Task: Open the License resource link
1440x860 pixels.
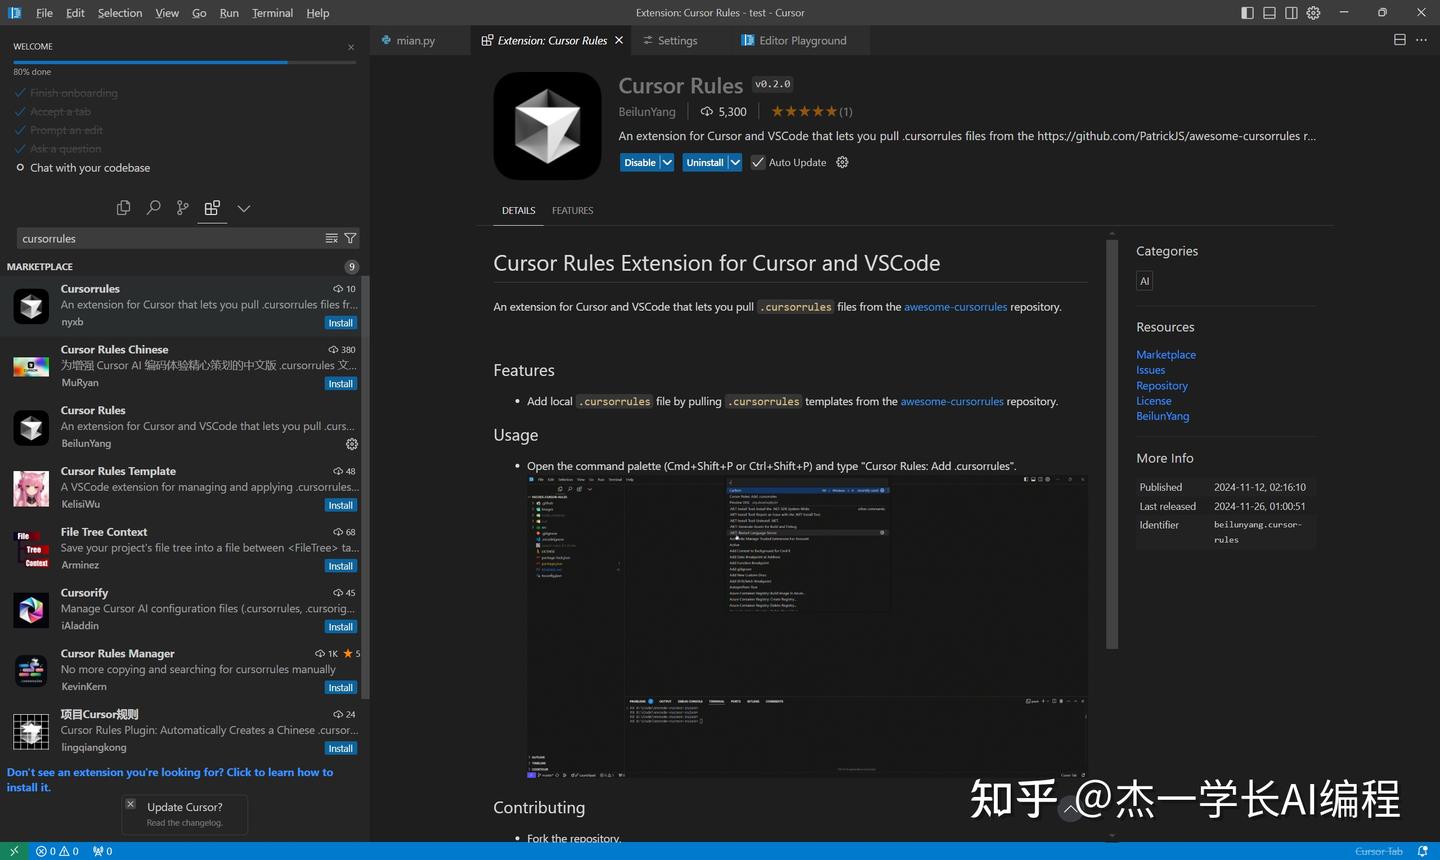Action: 1153,401
